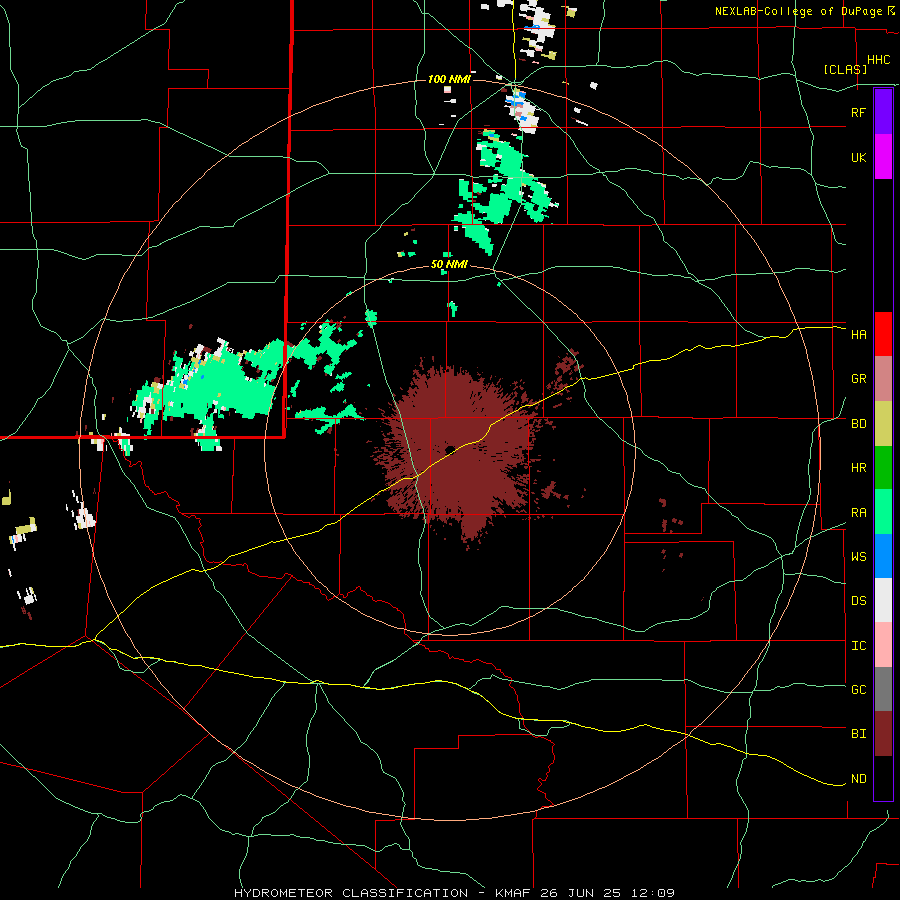
Task: Click the RF legend label
Action: pos(858,112)
